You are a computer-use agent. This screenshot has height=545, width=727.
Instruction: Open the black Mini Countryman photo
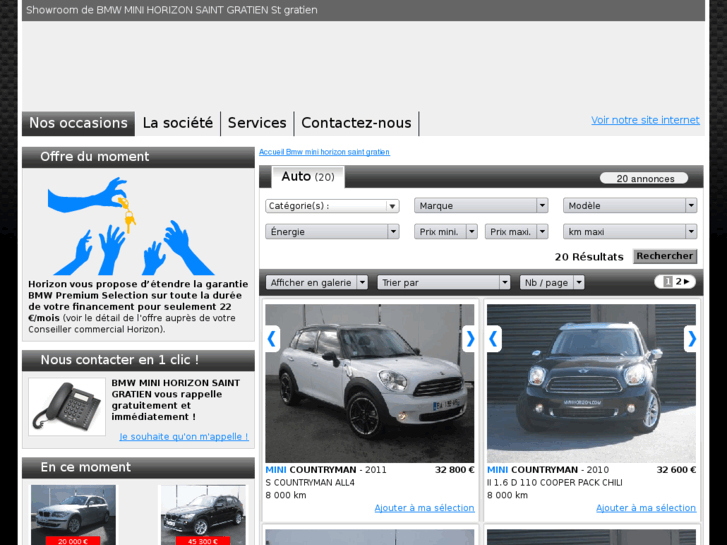[x=591, y=383]
